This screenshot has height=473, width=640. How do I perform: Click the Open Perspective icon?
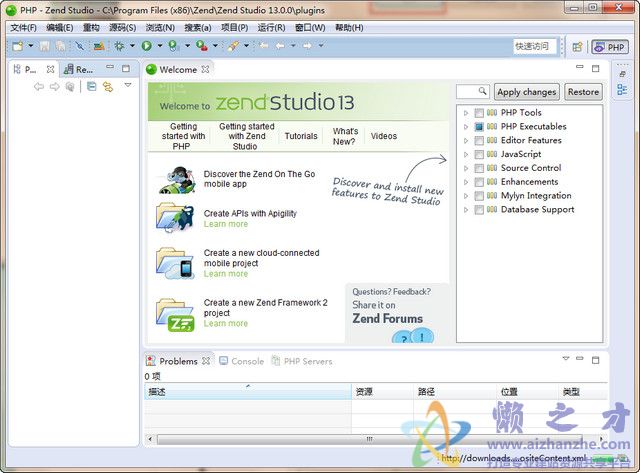[577, 47]
